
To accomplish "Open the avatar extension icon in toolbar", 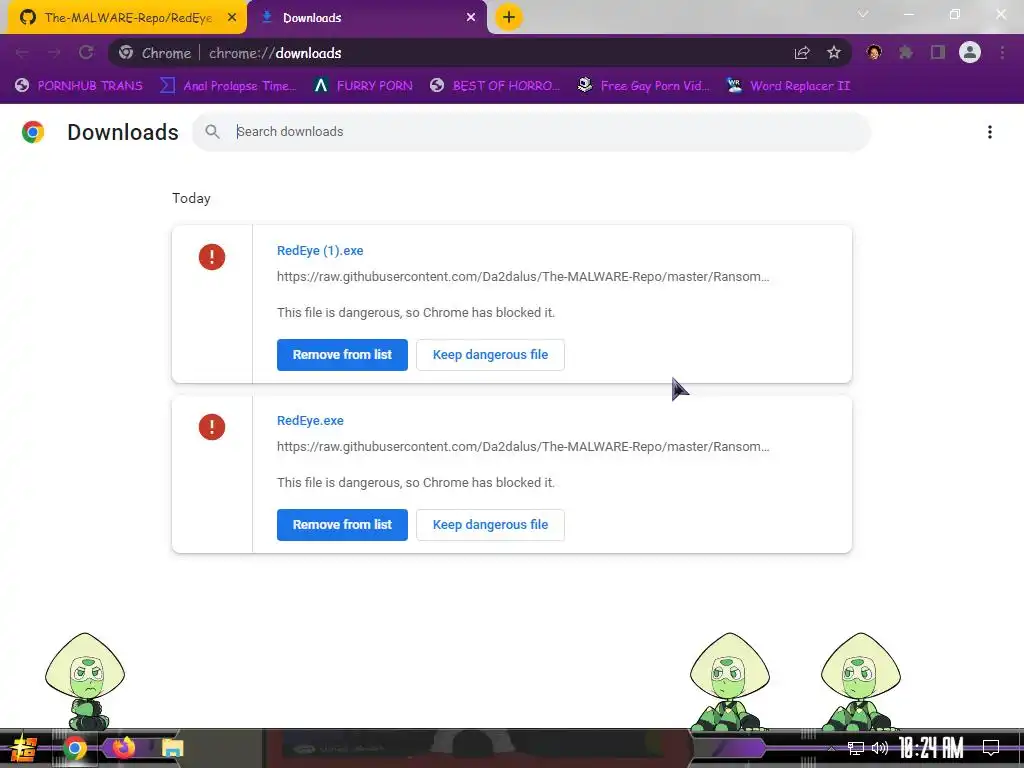I will pyautogui.click(x=874, y=52).
